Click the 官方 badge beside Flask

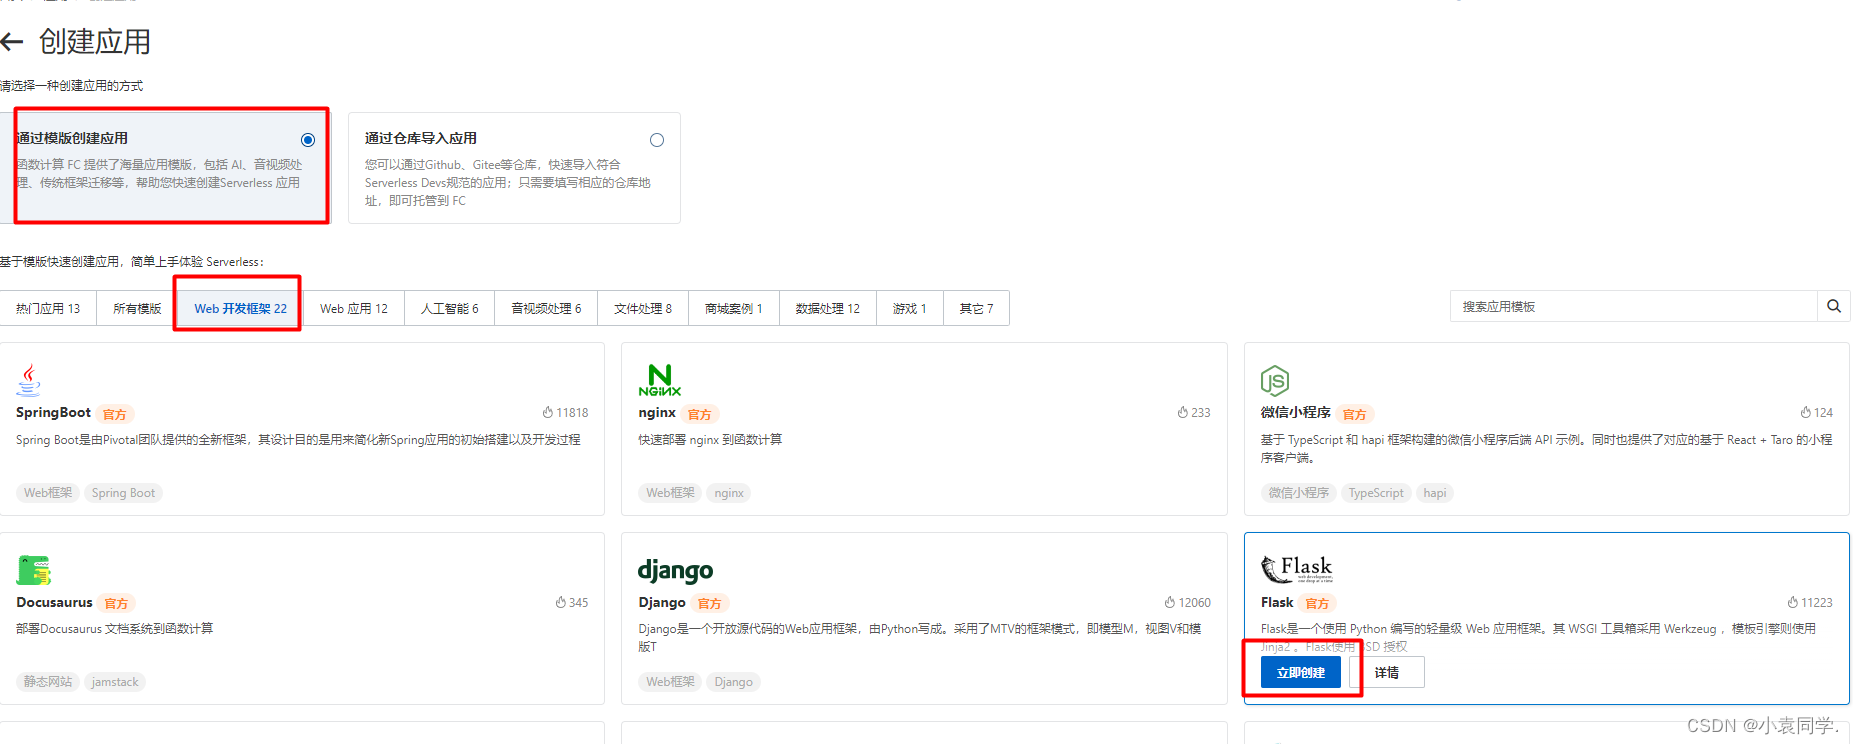(1318, 604)
